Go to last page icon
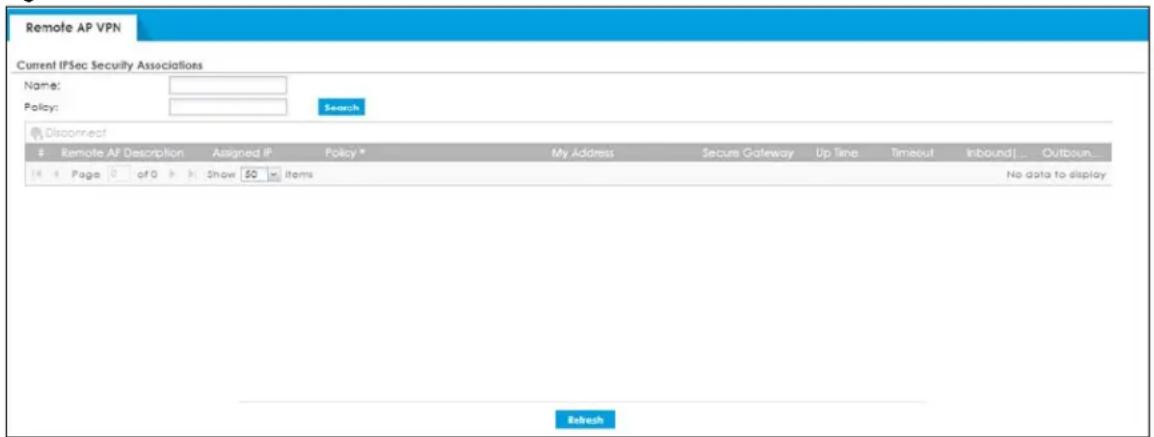This screenshot has height=437, width=1154. [192, 174]
